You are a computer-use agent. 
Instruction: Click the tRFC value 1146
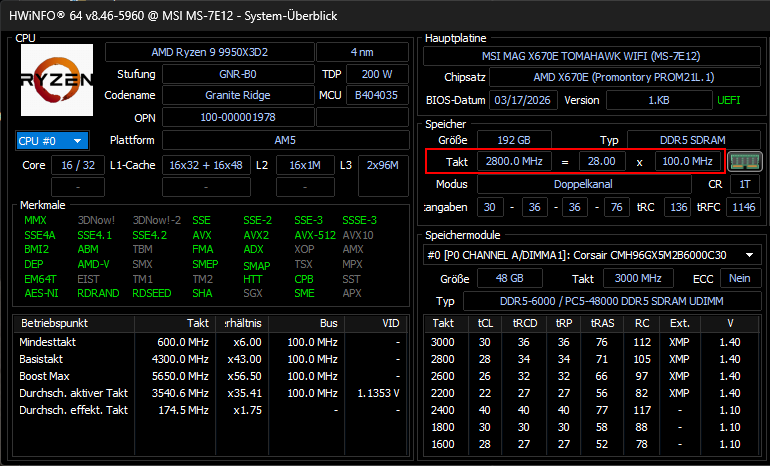click(743, 207)
